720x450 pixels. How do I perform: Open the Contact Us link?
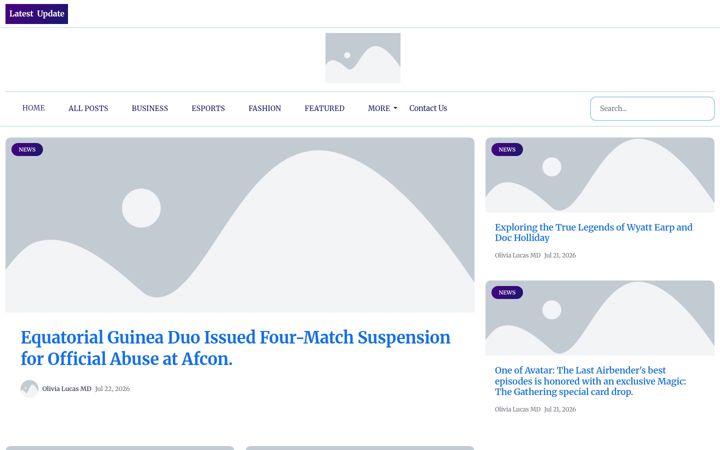[428, 108]
